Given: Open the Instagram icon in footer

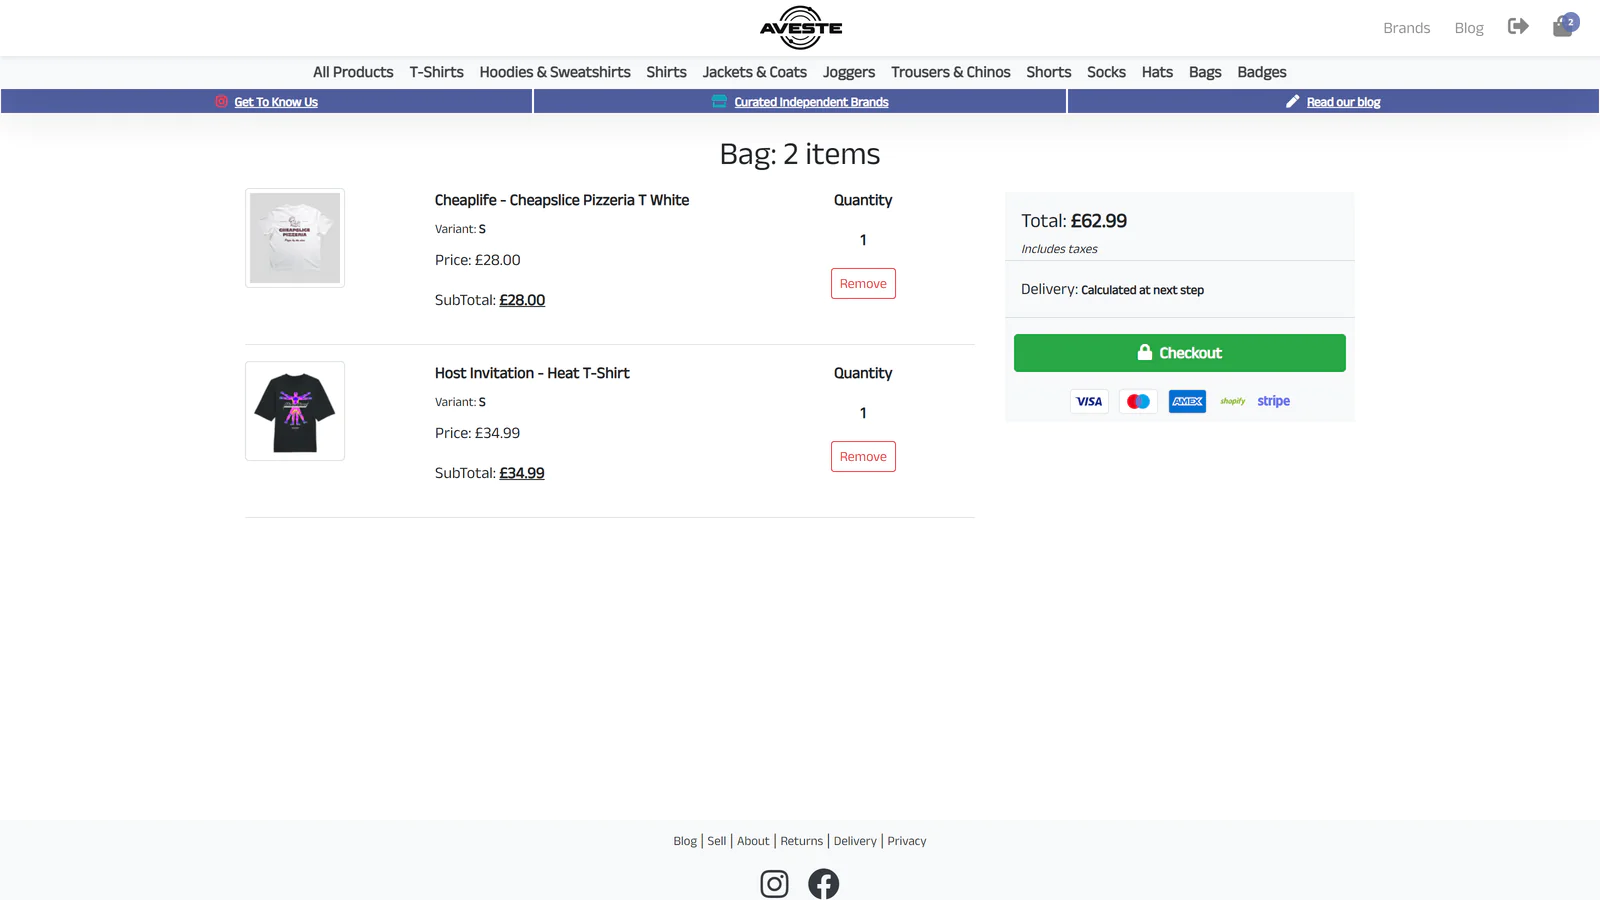Looking at the screenshot, I should (x=774, y=884).
